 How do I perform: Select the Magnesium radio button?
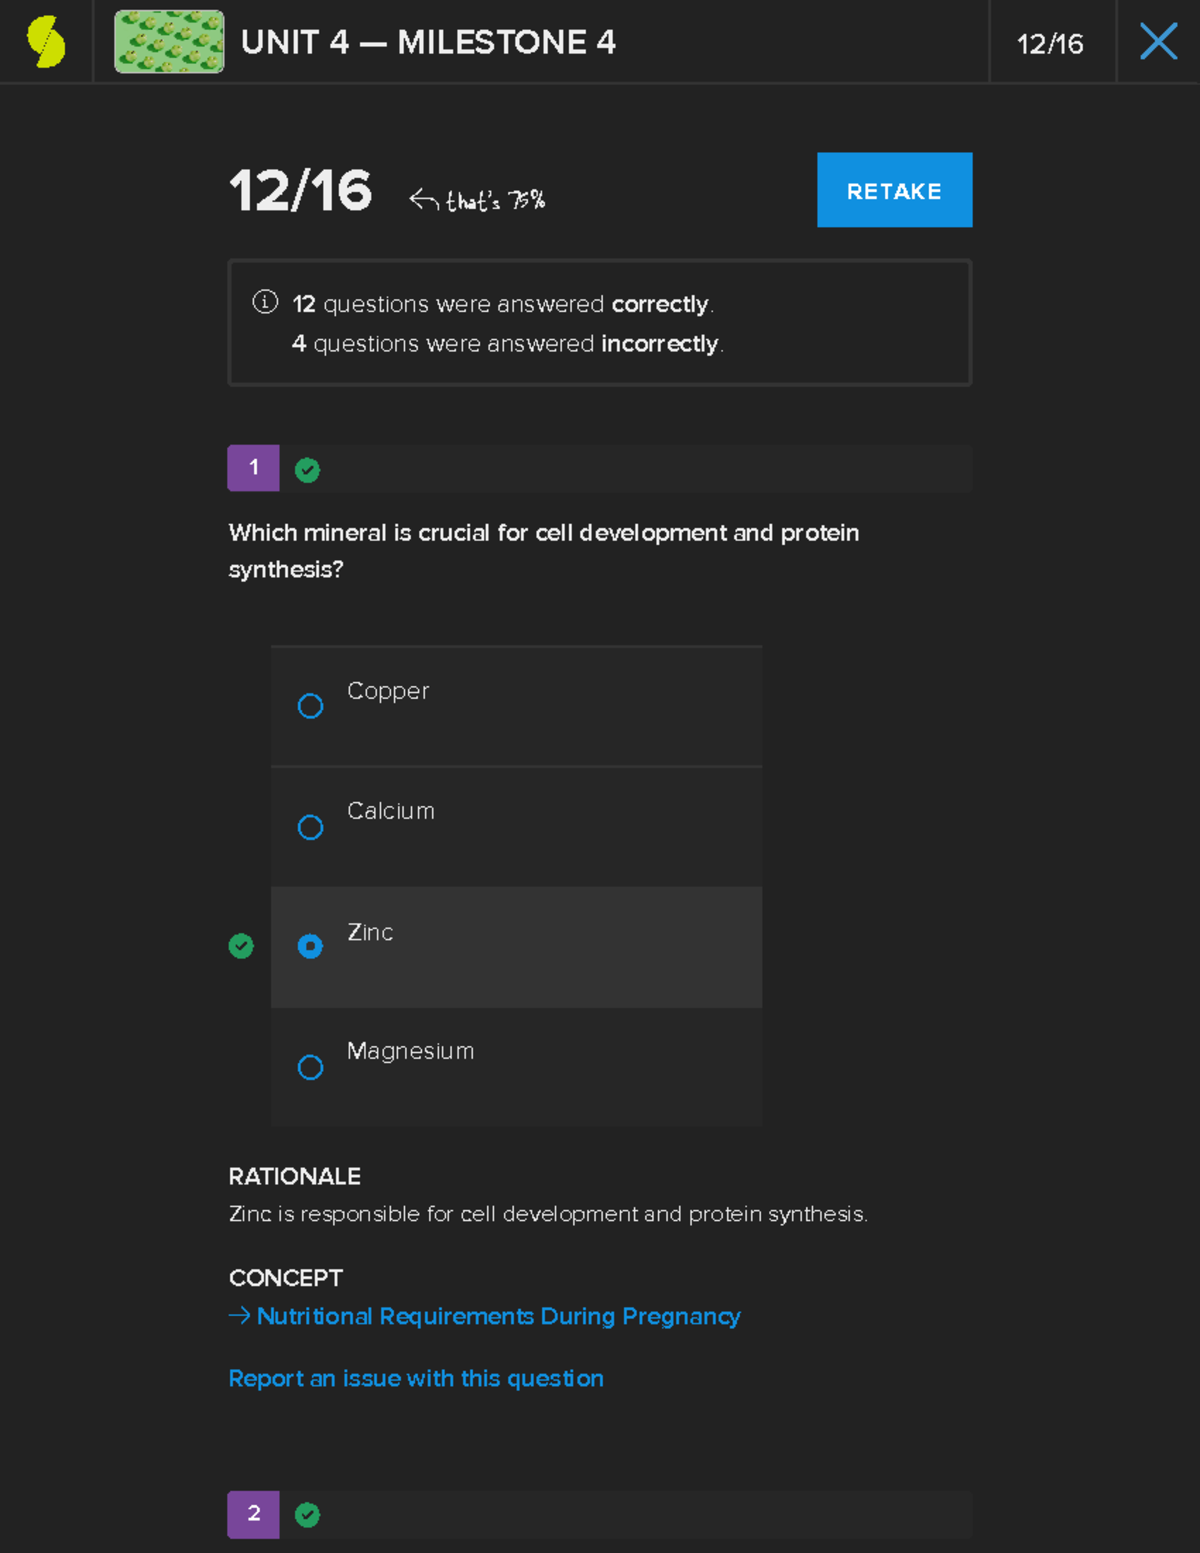click(311, 1067)
